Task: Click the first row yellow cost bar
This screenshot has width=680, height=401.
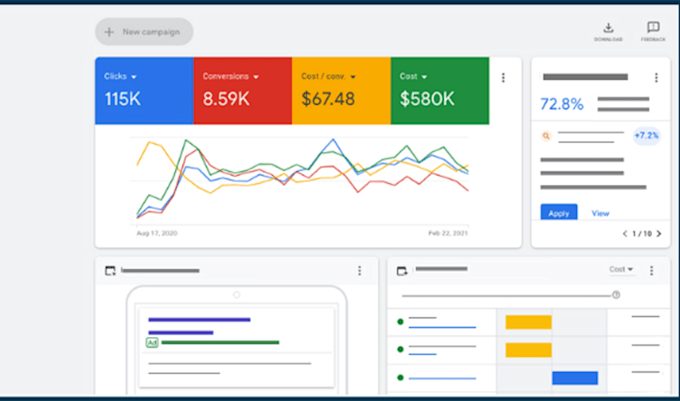Action: click(528, 322)
